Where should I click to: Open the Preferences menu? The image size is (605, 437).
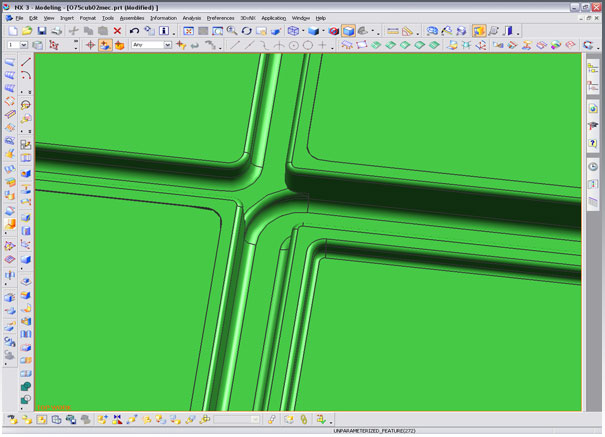[x=221, y=18]
